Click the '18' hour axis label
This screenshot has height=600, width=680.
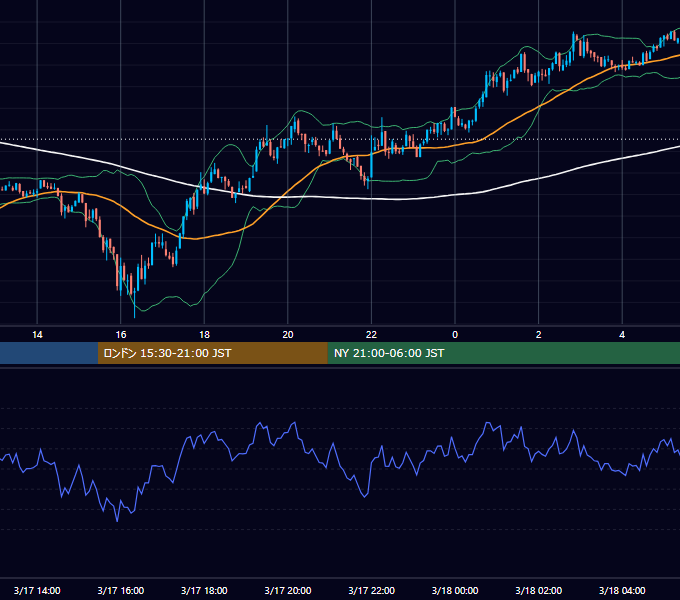tap(204, 335)
